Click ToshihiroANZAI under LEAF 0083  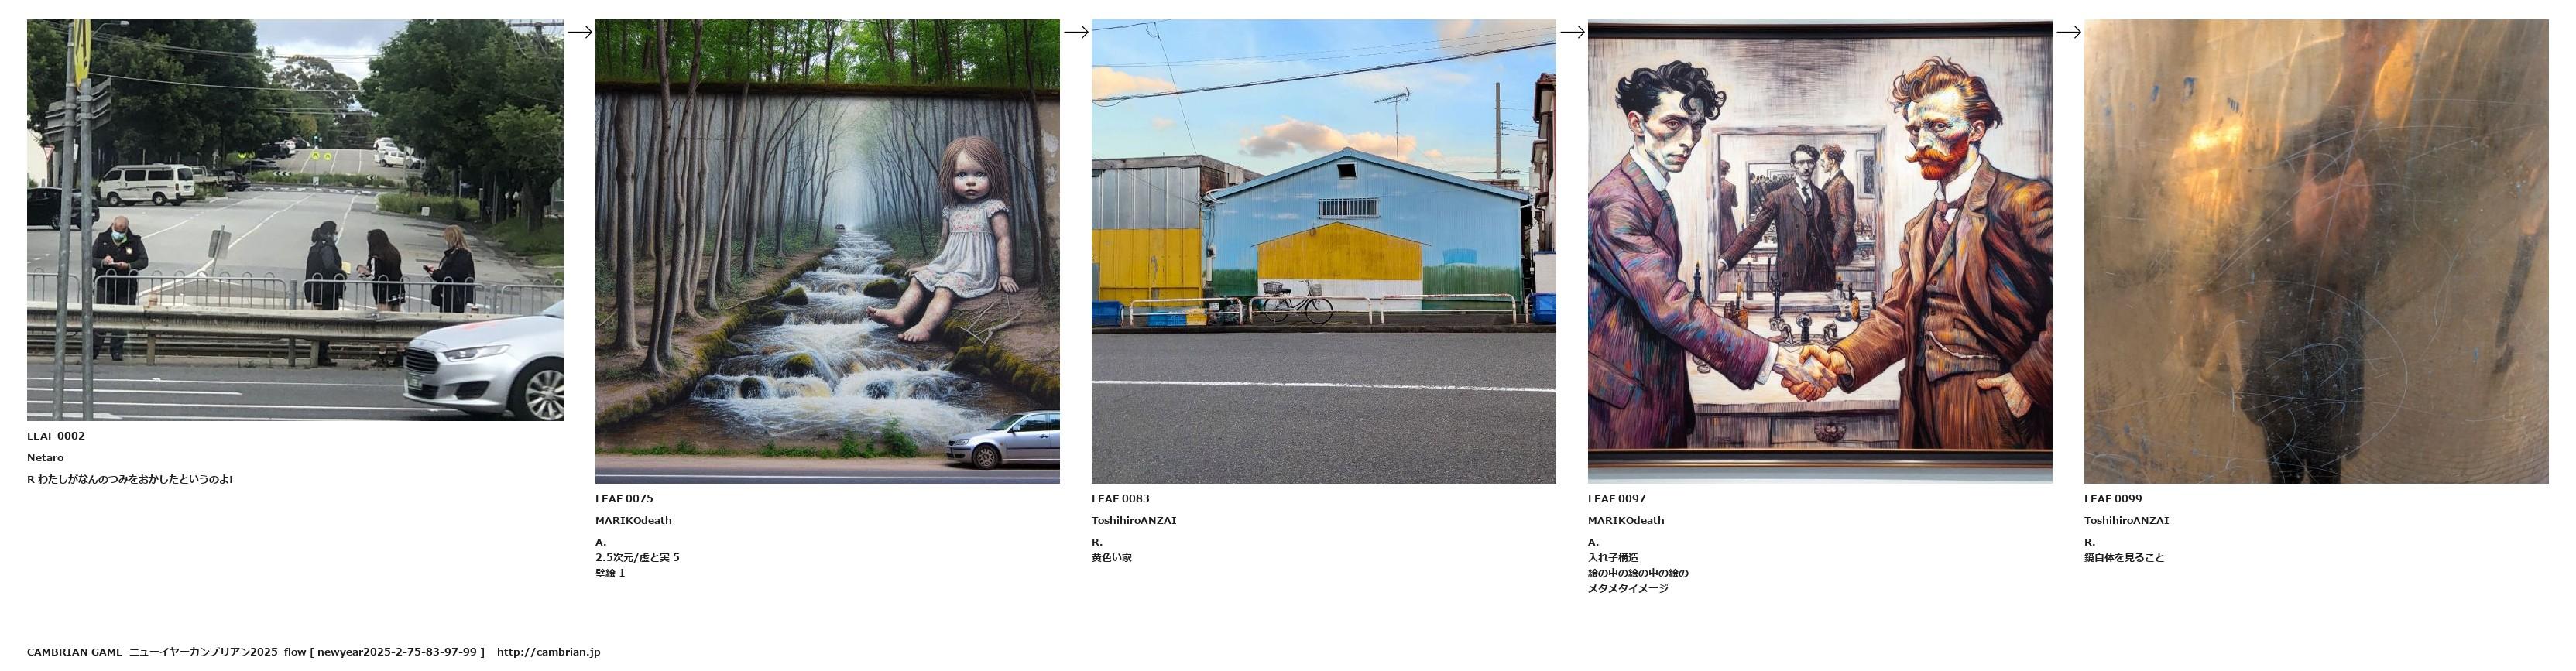1134,521
